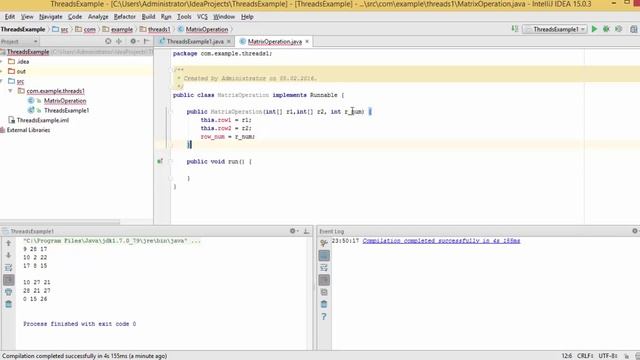Clear all output in Run console

(9, 304)
